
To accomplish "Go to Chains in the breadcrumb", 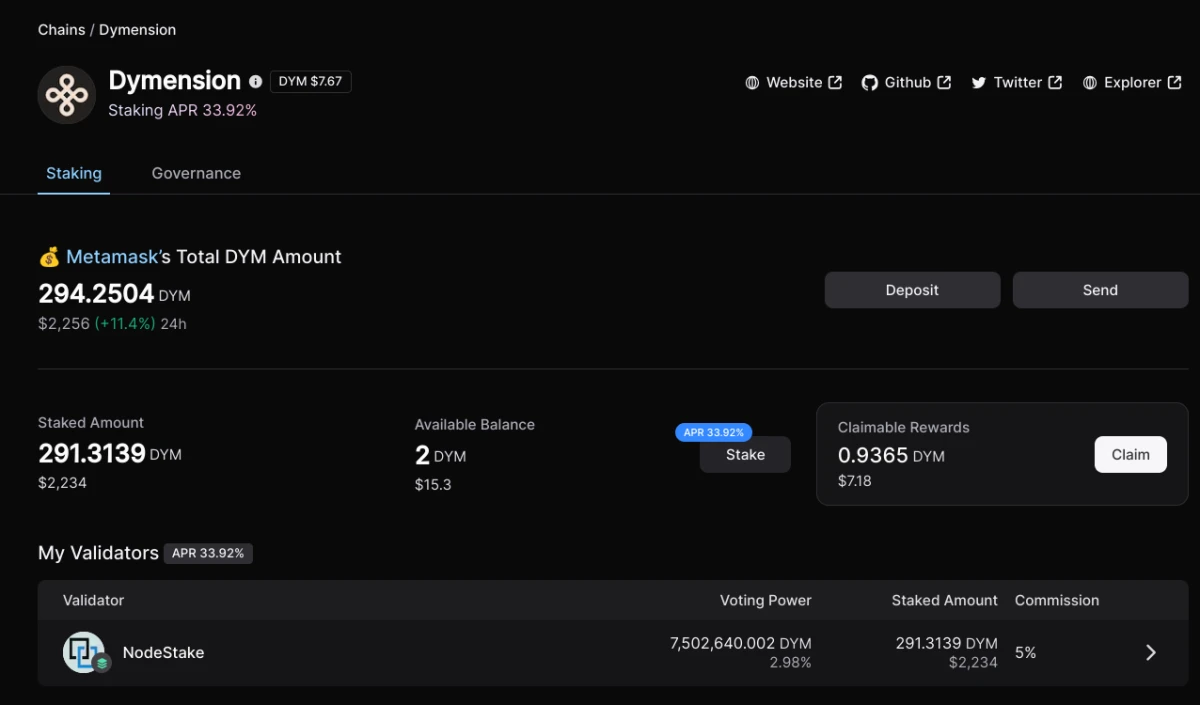I will [61, 30].
